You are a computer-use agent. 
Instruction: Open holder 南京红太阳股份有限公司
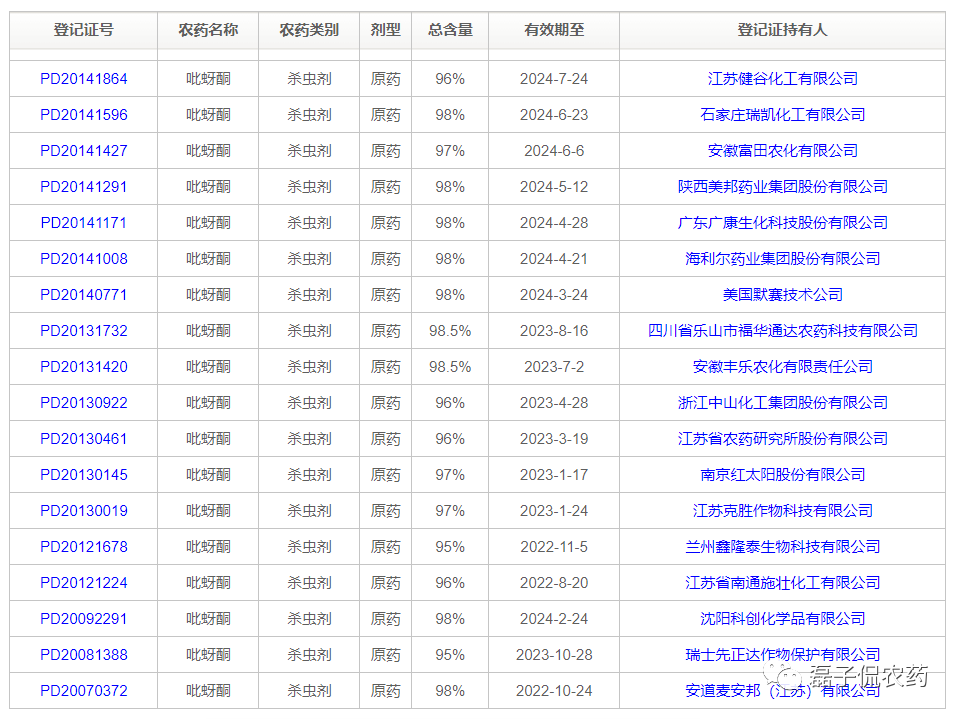[x=782, y=475]
